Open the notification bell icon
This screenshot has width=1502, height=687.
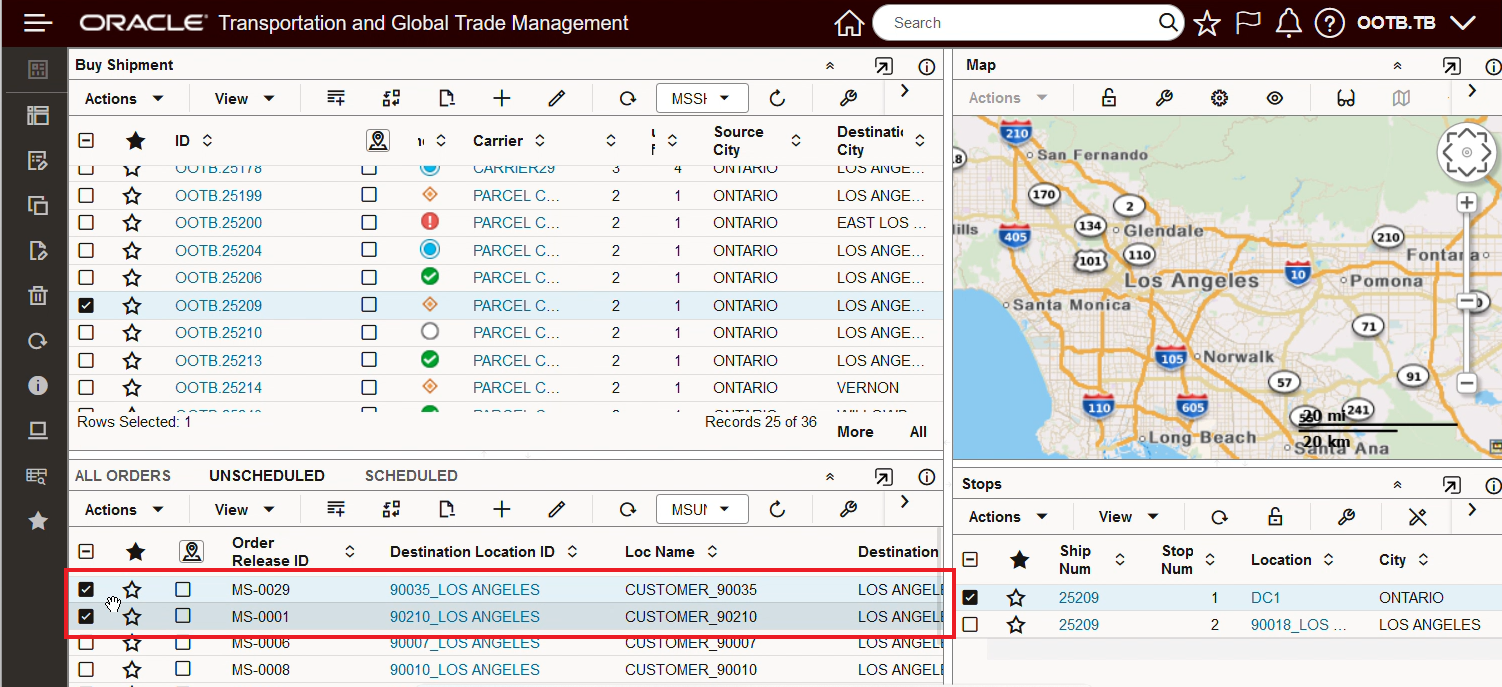(1288, 22)
